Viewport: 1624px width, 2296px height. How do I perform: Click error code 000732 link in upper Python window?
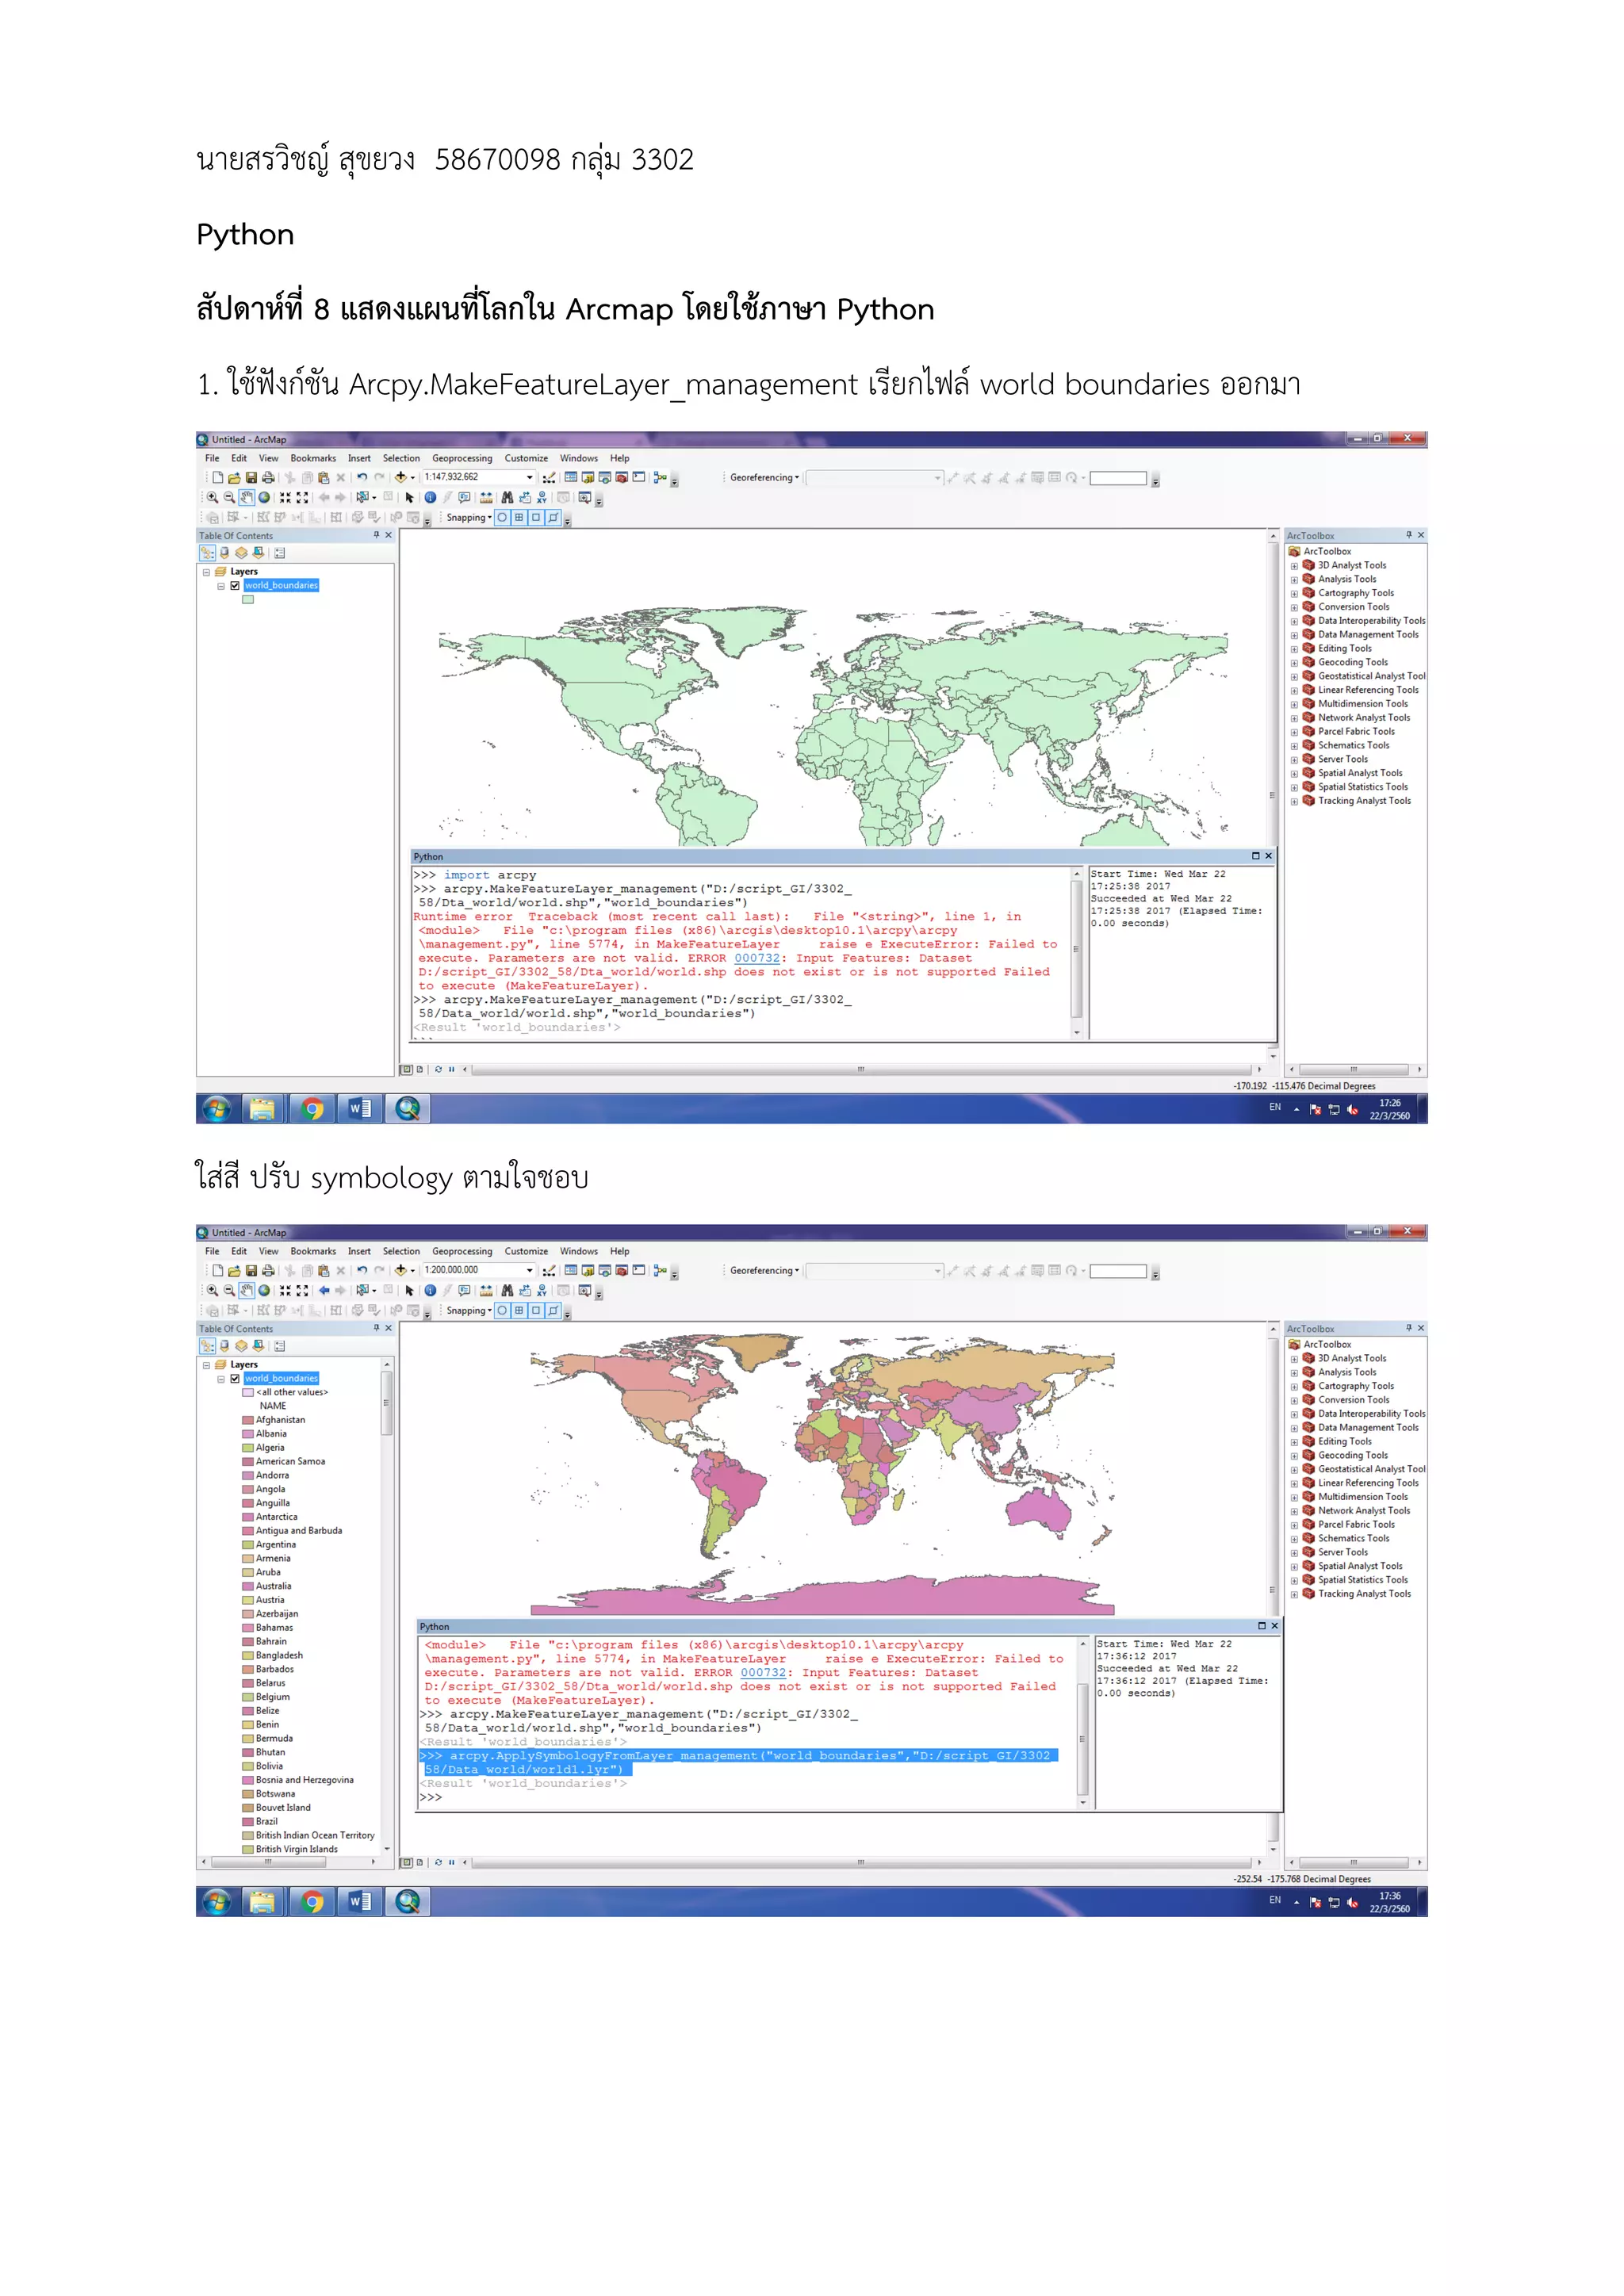click(x=757, y=958)
